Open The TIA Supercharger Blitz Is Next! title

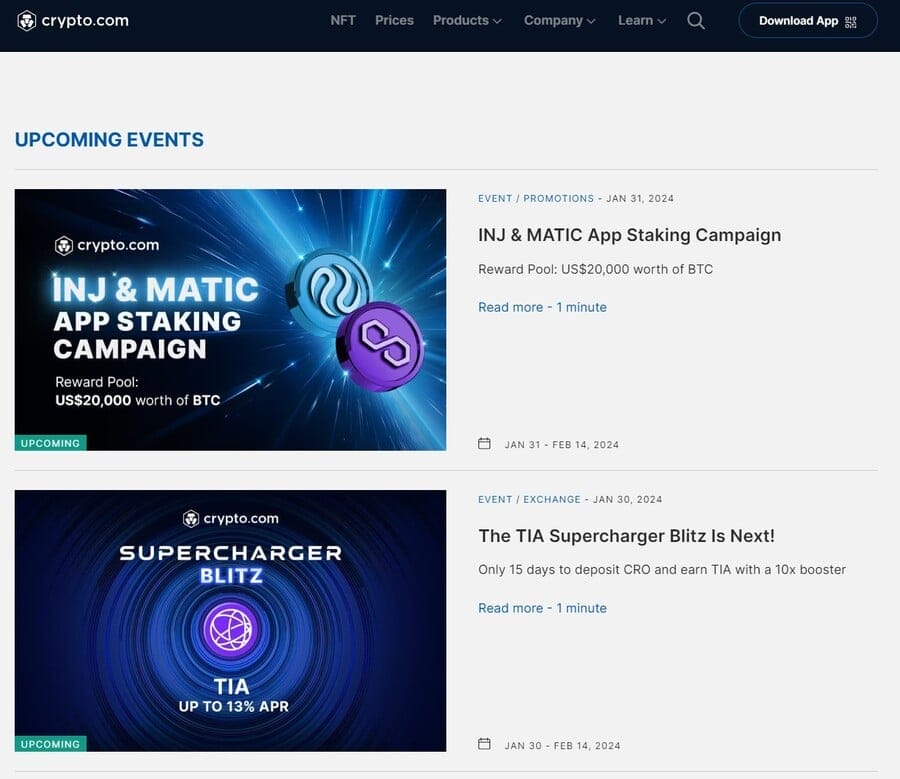(x=626, y=536)
